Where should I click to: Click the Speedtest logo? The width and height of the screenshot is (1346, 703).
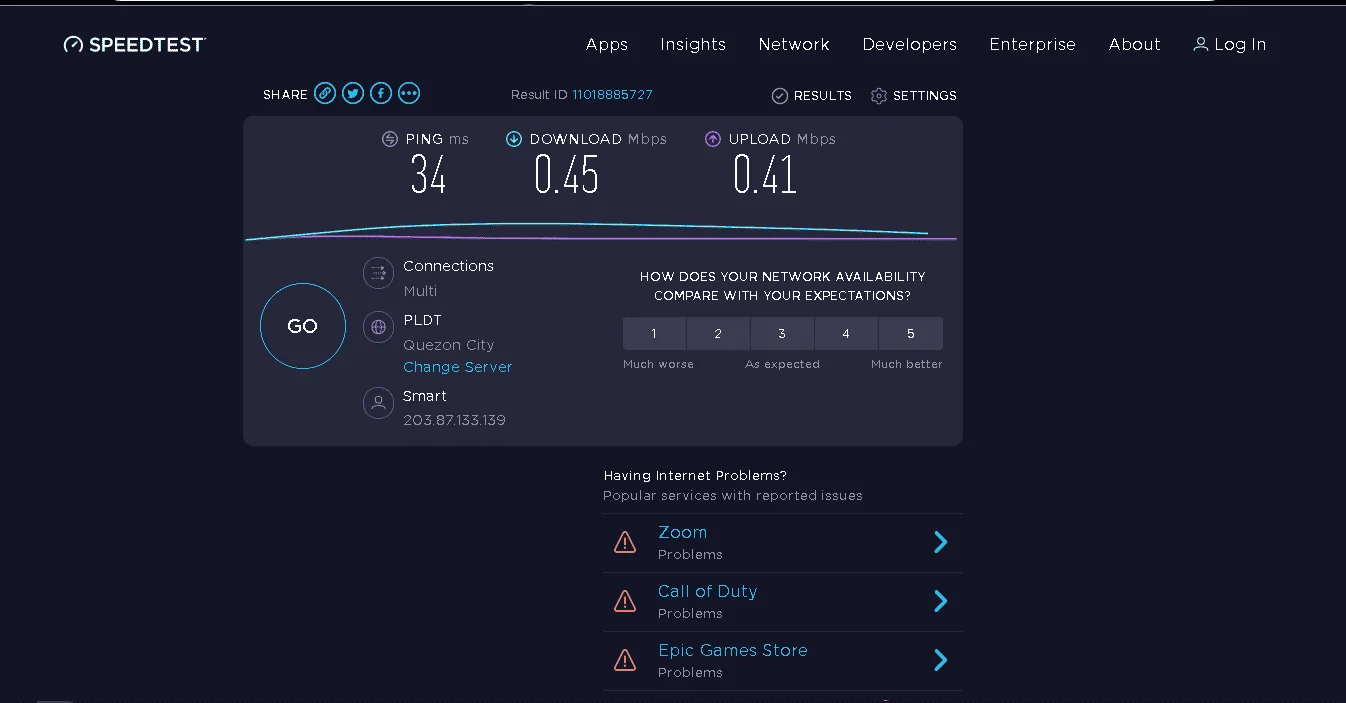135,44
